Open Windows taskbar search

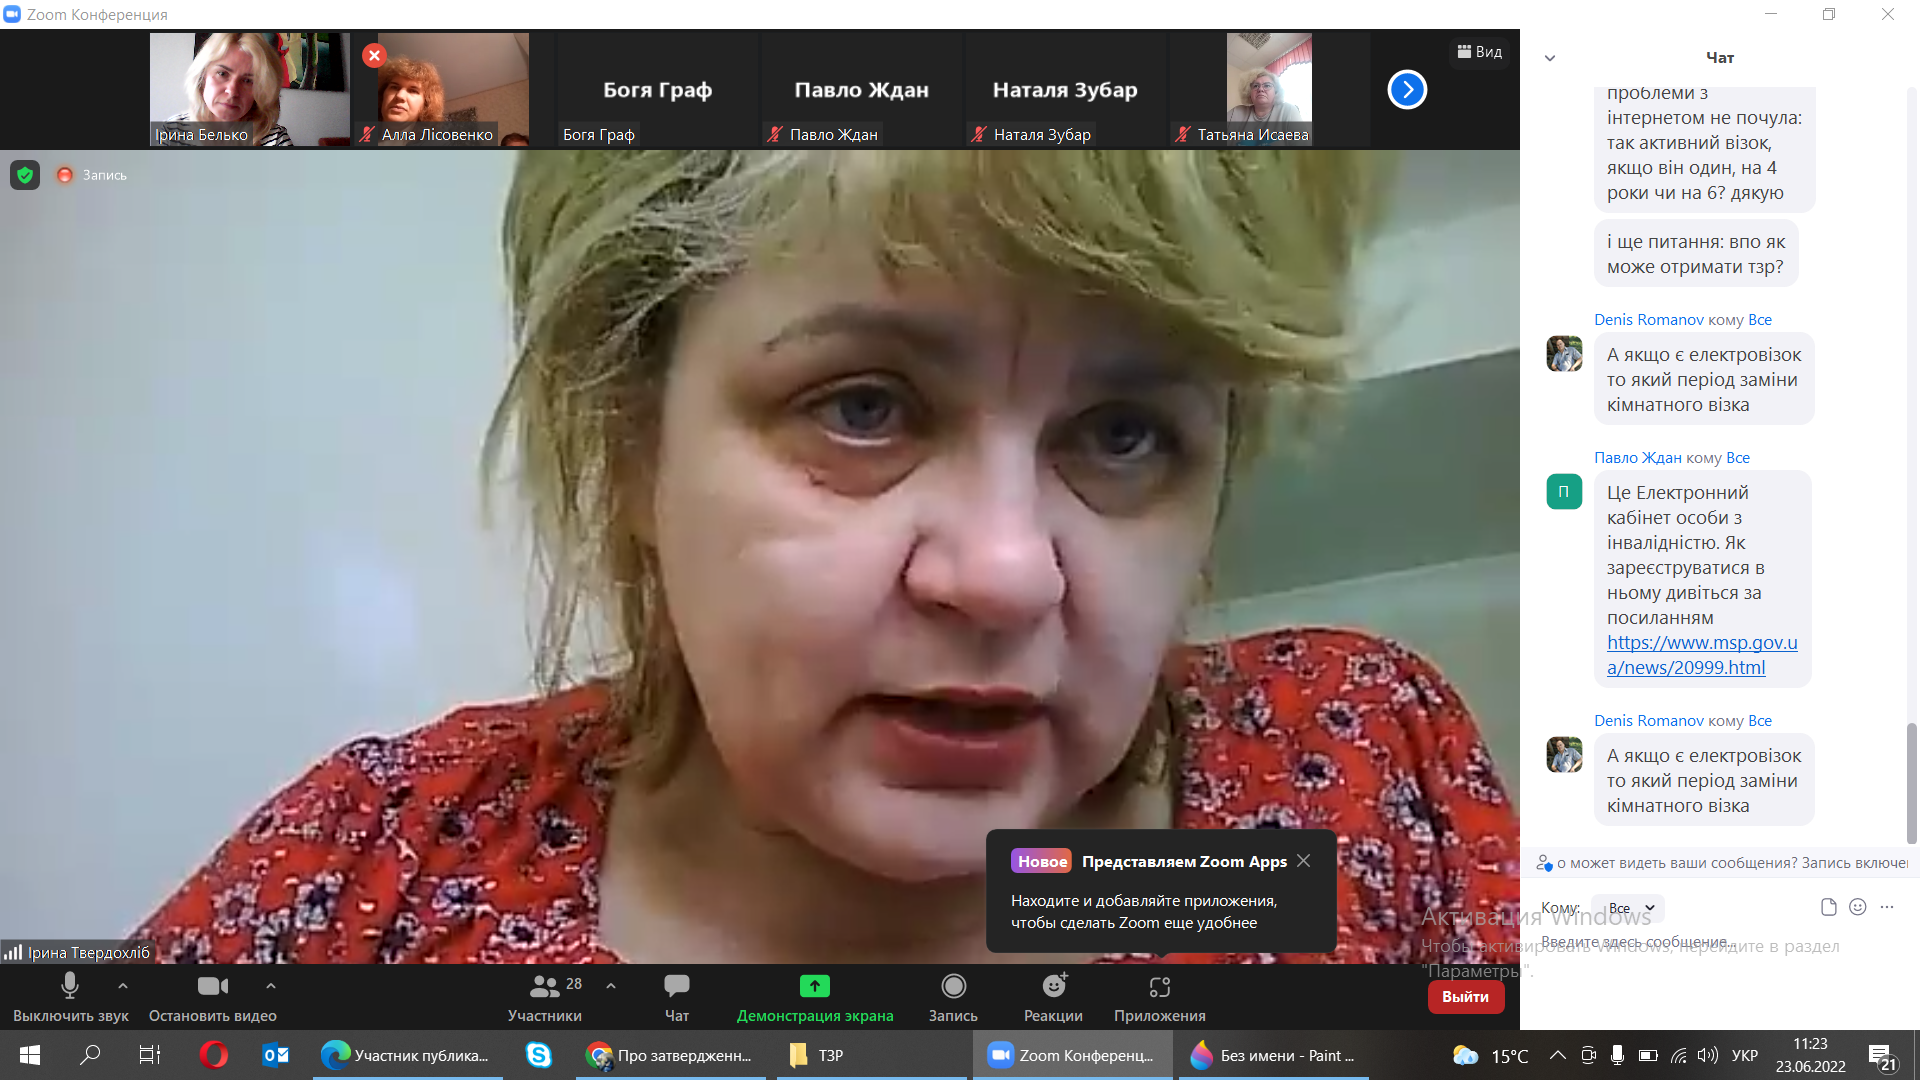click(90, 1055)
